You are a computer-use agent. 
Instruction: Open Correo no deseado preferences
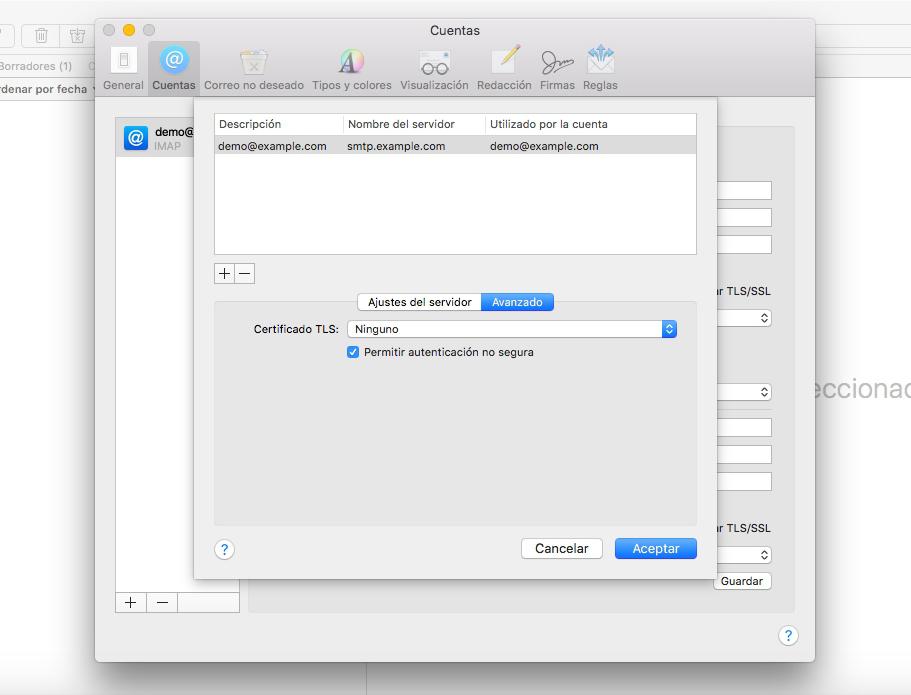[x=254, y=68]
